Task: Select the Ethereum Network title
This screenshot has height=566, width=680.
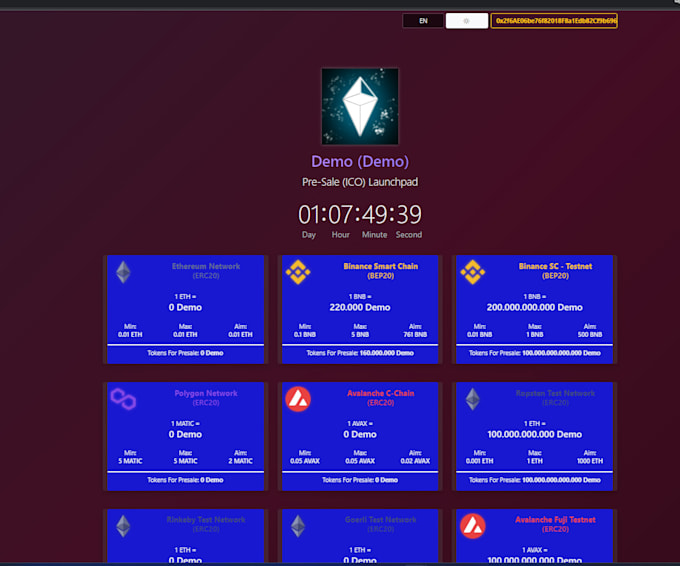Action: tap(206, 266)
